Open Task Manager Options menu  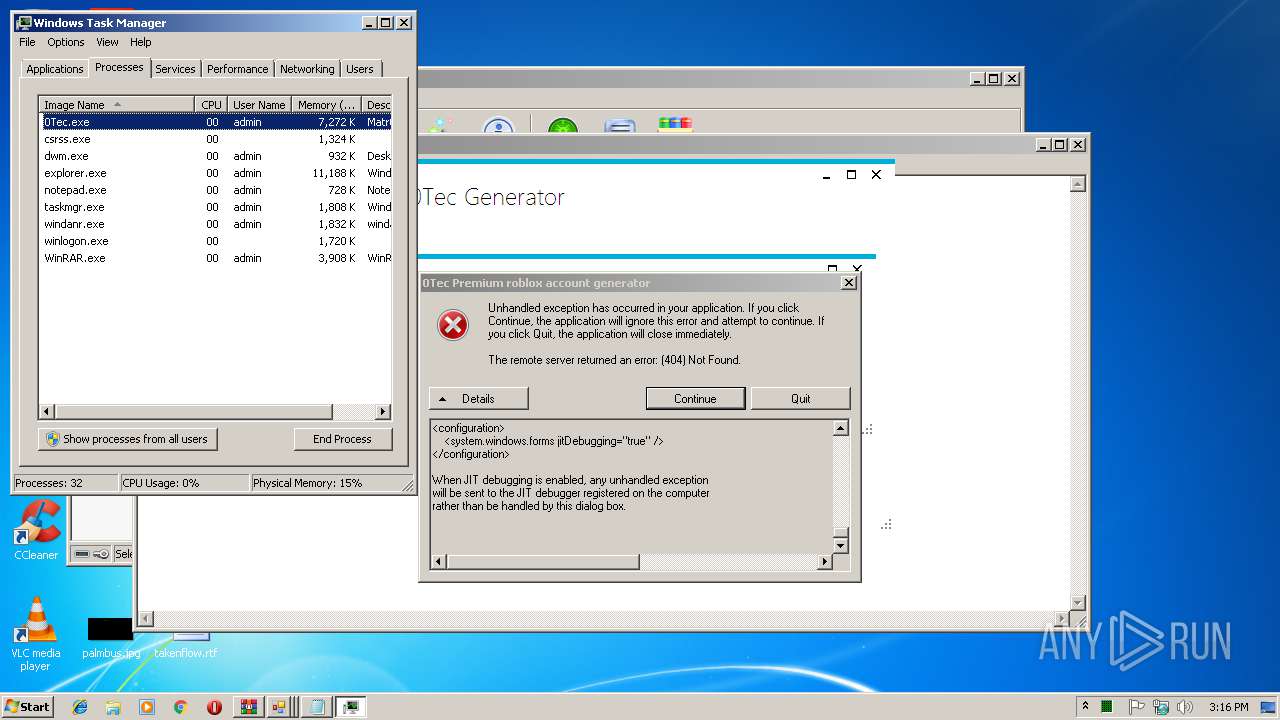66,42
